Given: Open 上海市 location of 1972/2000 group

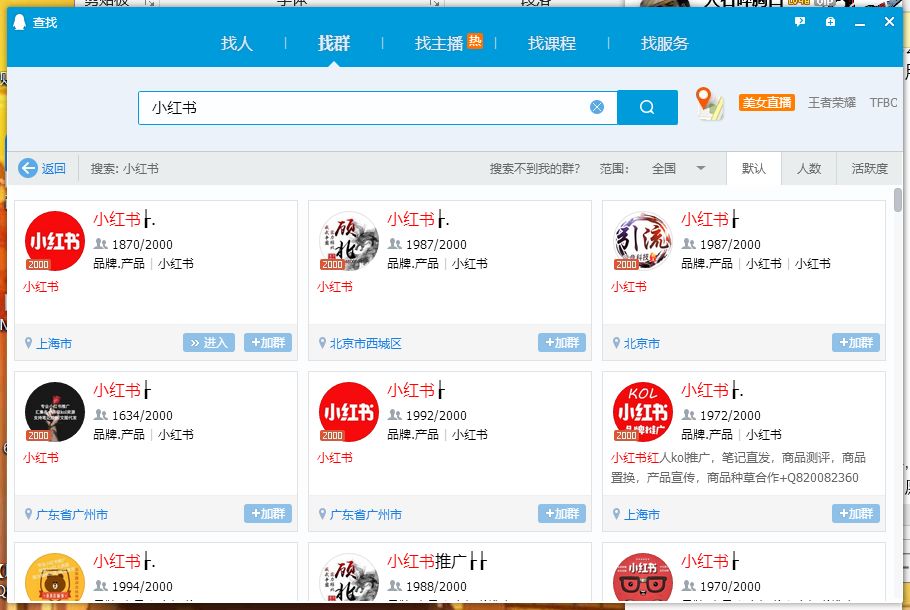Looking at the screenshot, I should tap(642, 514).
